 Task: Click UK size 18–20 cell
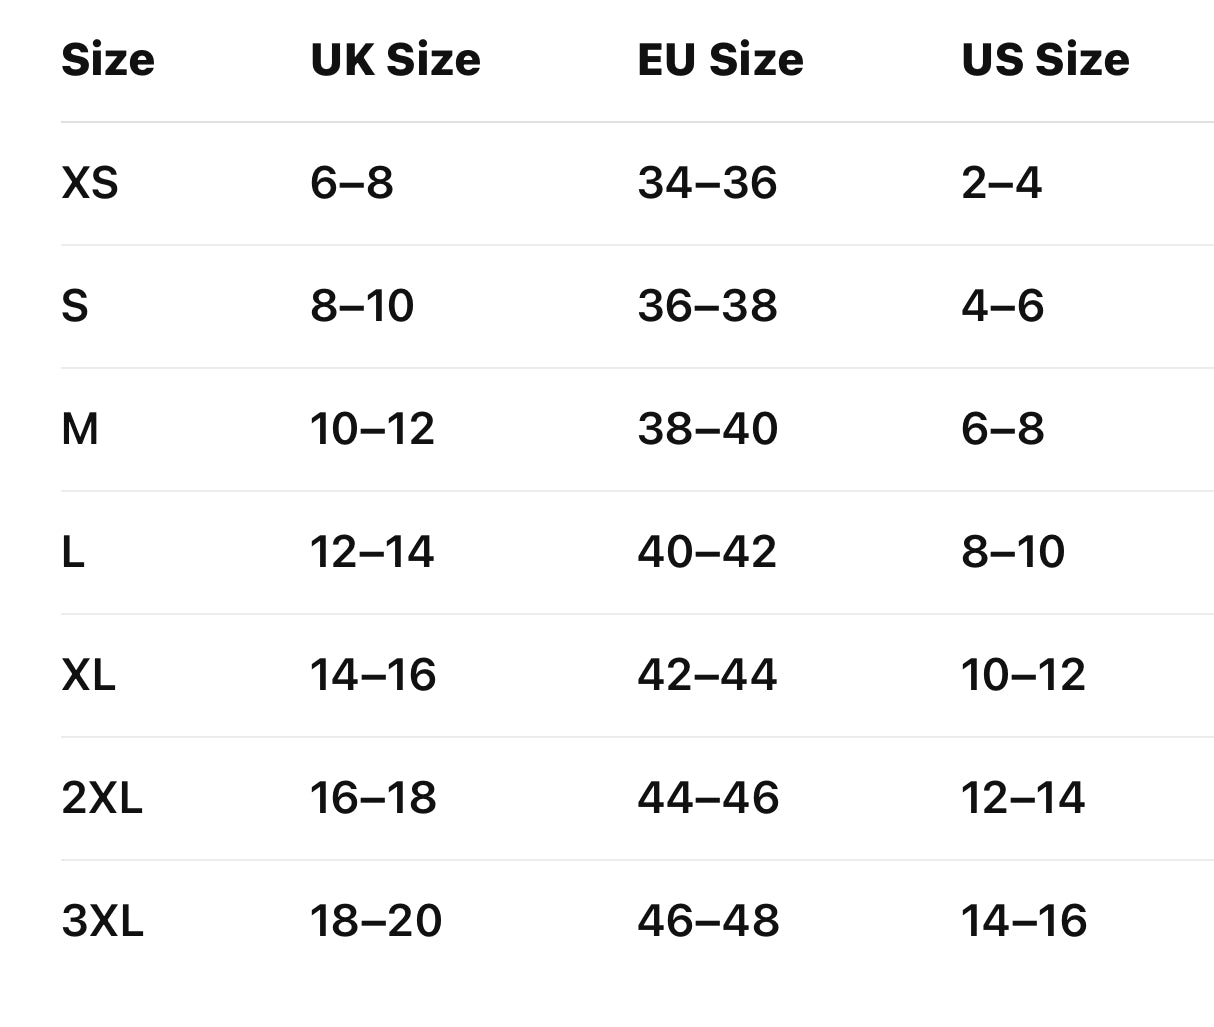(x=376, y=921)
